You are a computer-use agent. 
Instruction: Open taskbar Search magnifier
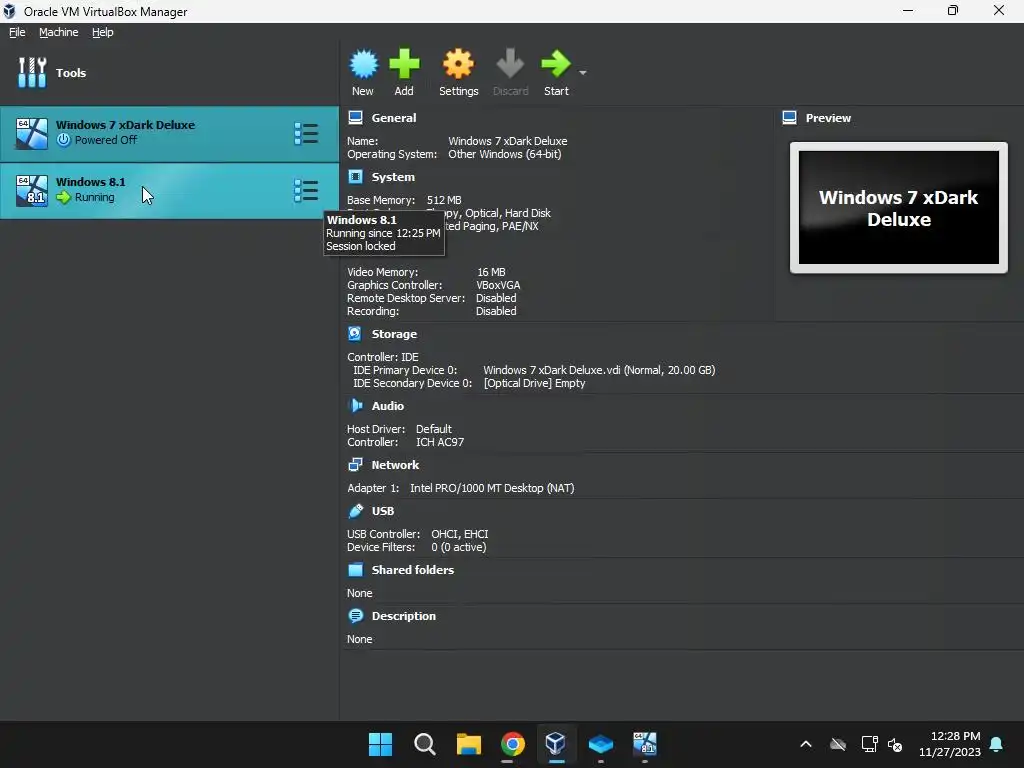(x=424, y=744)
